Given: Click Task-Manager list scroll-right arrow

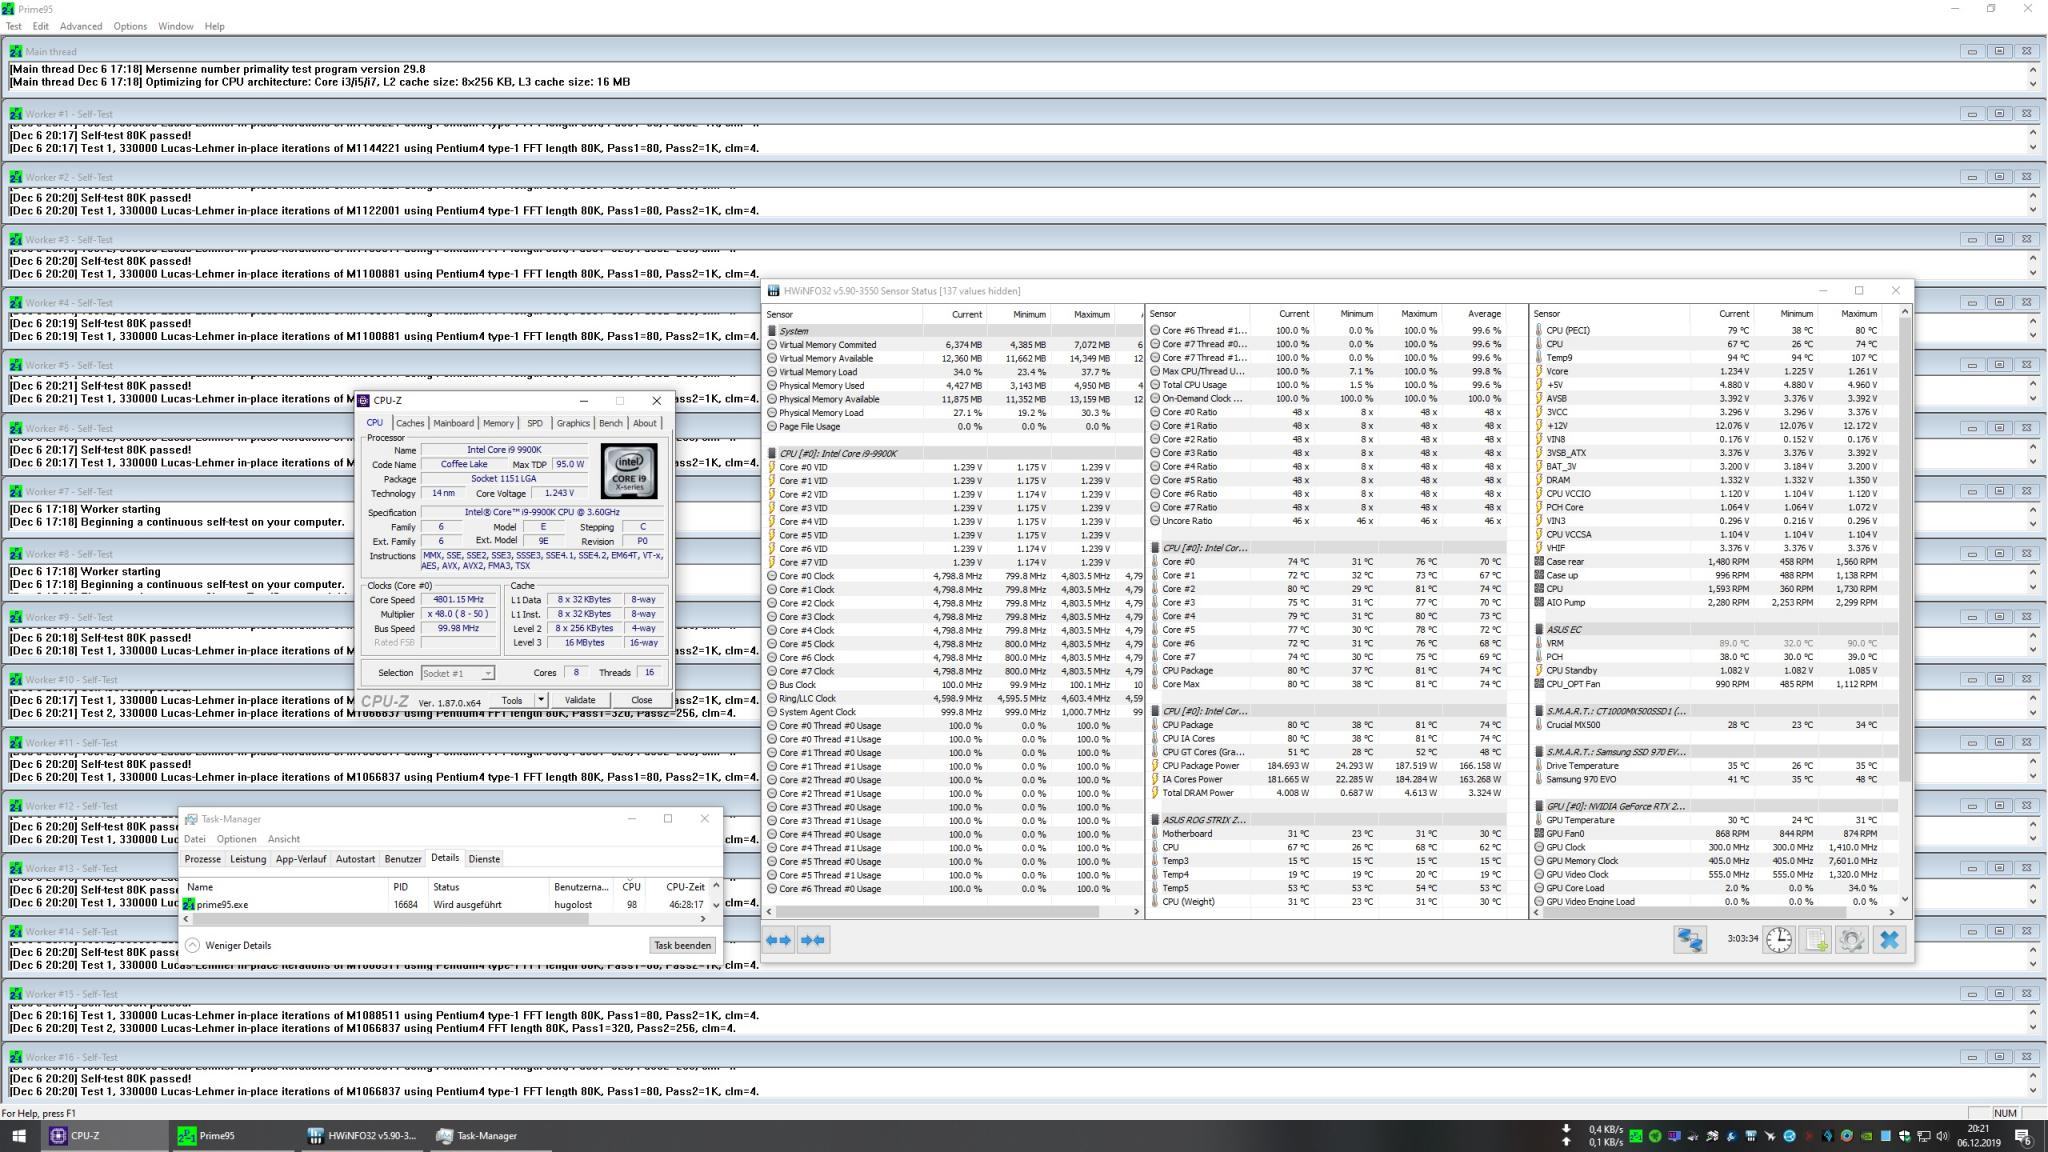Looking at the screenshot, I should pyautogui.click(x=702, y=918).
